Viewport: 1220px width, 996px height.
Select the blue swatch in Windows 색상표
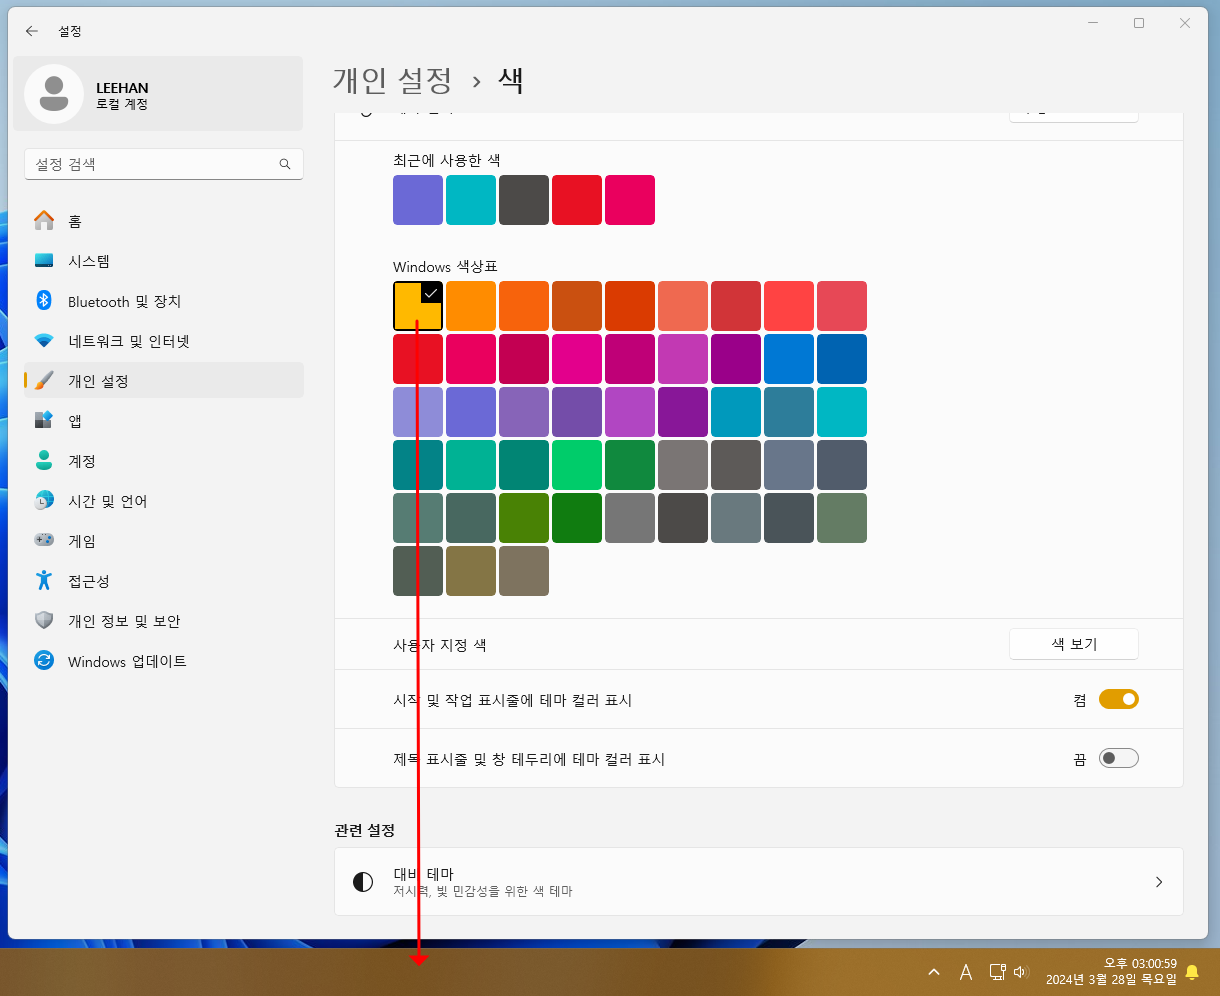[x=789, y=358]
